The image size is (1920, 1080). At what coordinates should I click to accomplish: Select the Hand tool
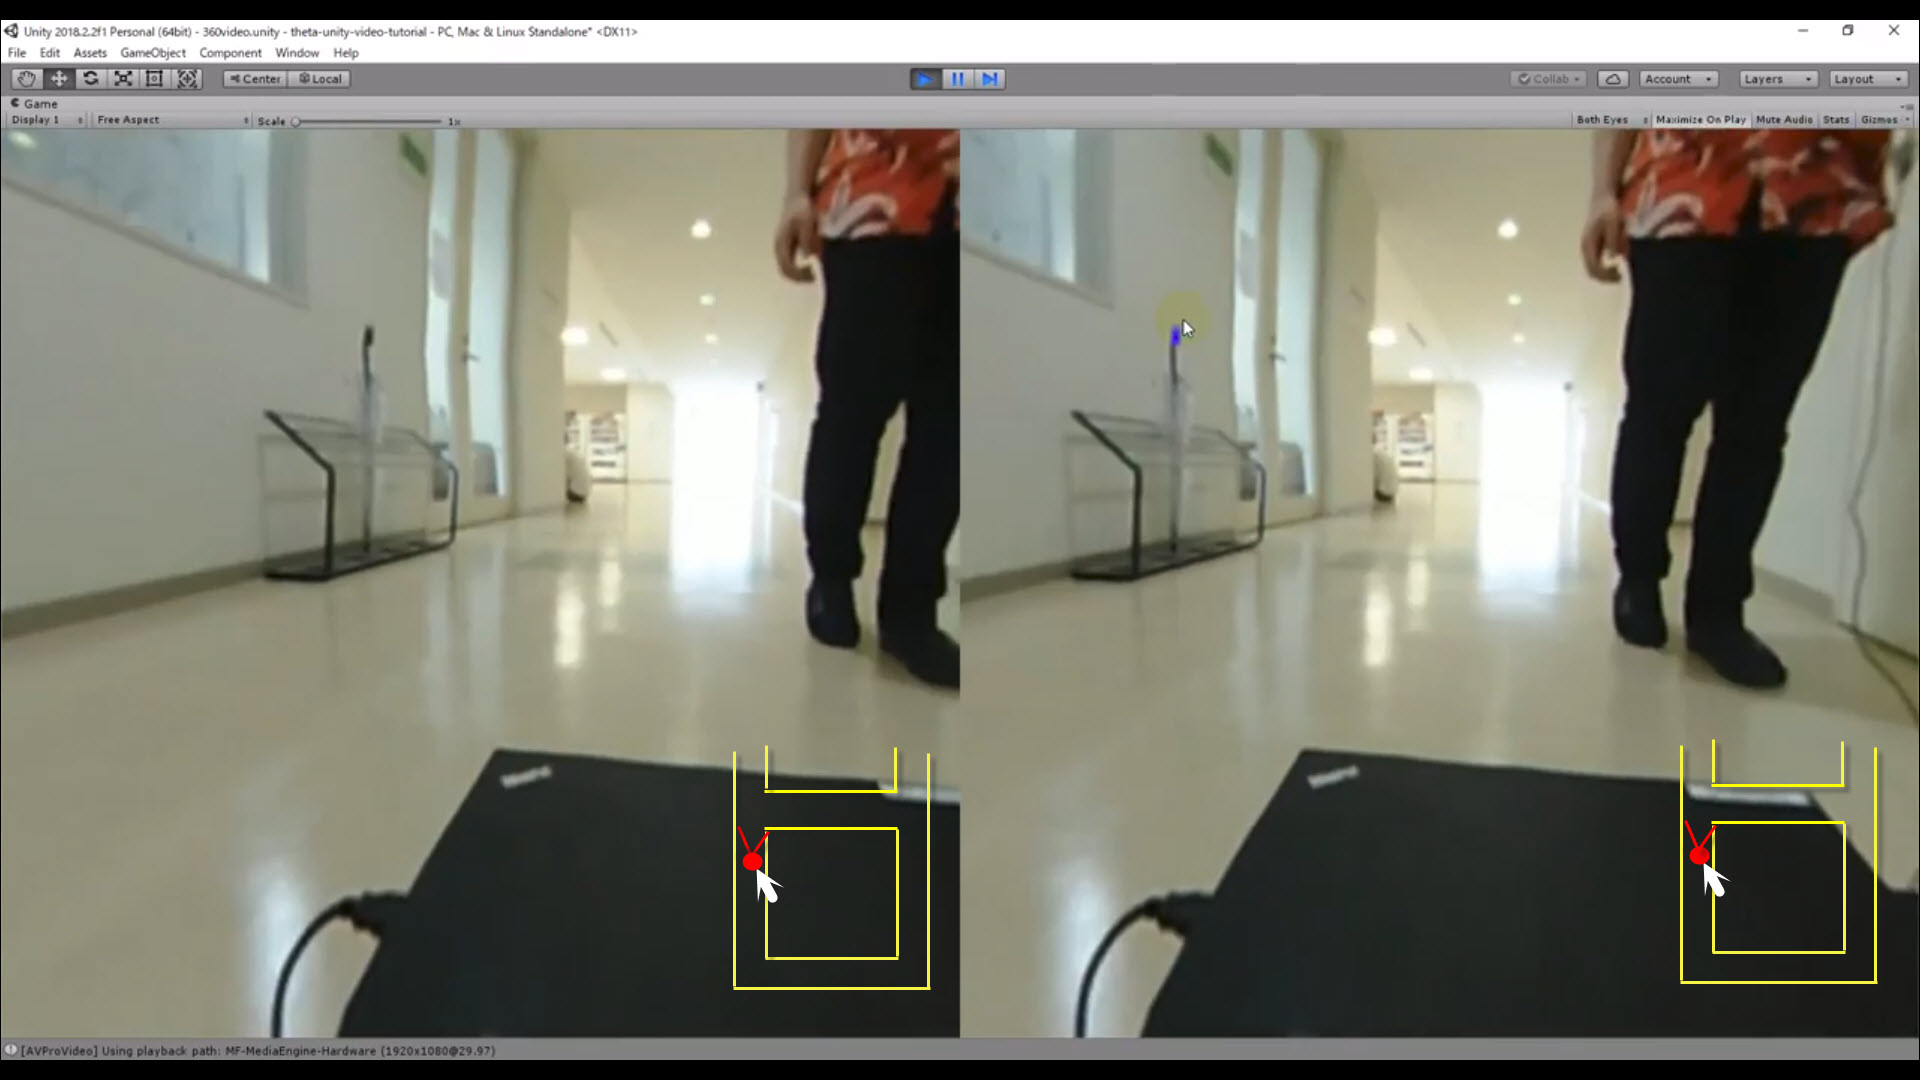click(26, 79)
